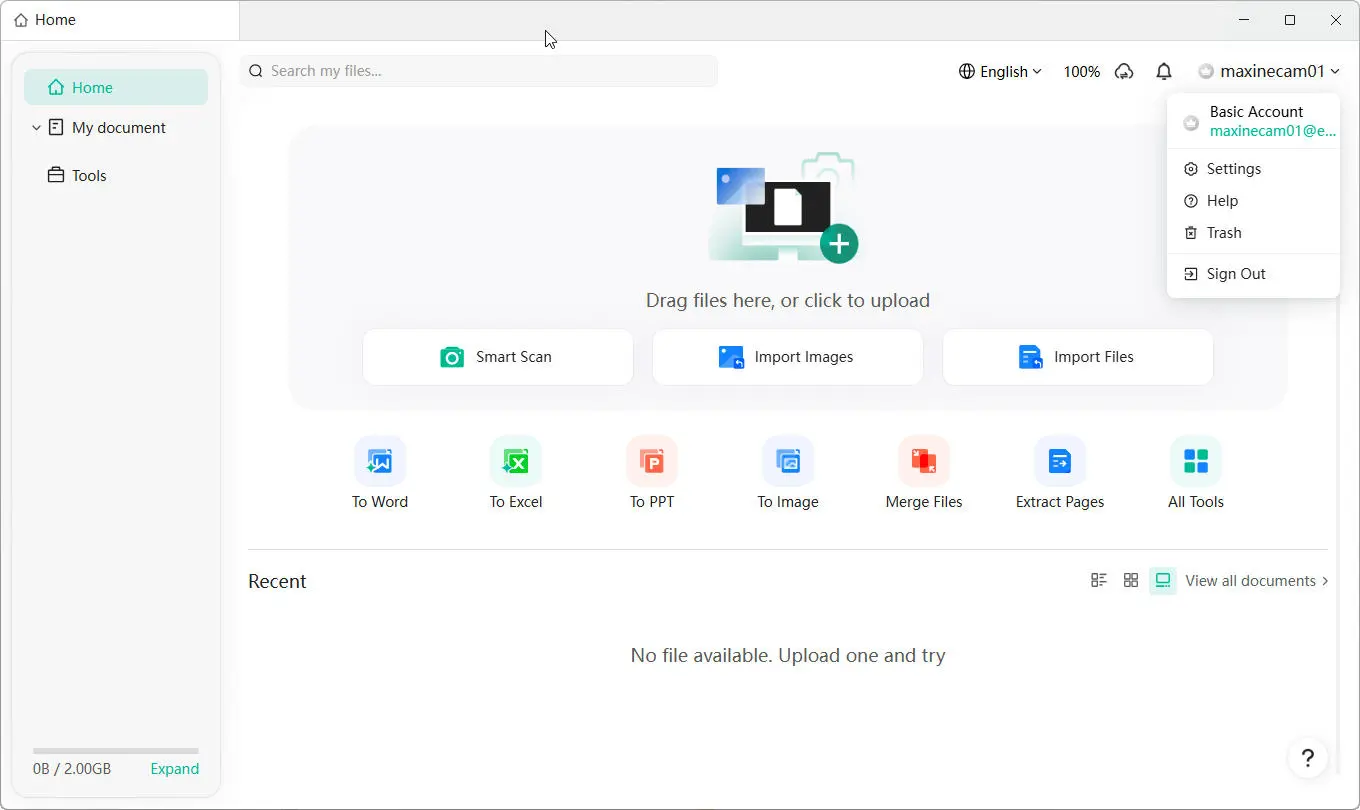The width and height of the screenshot is (1360, 810).
Task: Open the floating question mark help button
Action: coord(1307,757)
